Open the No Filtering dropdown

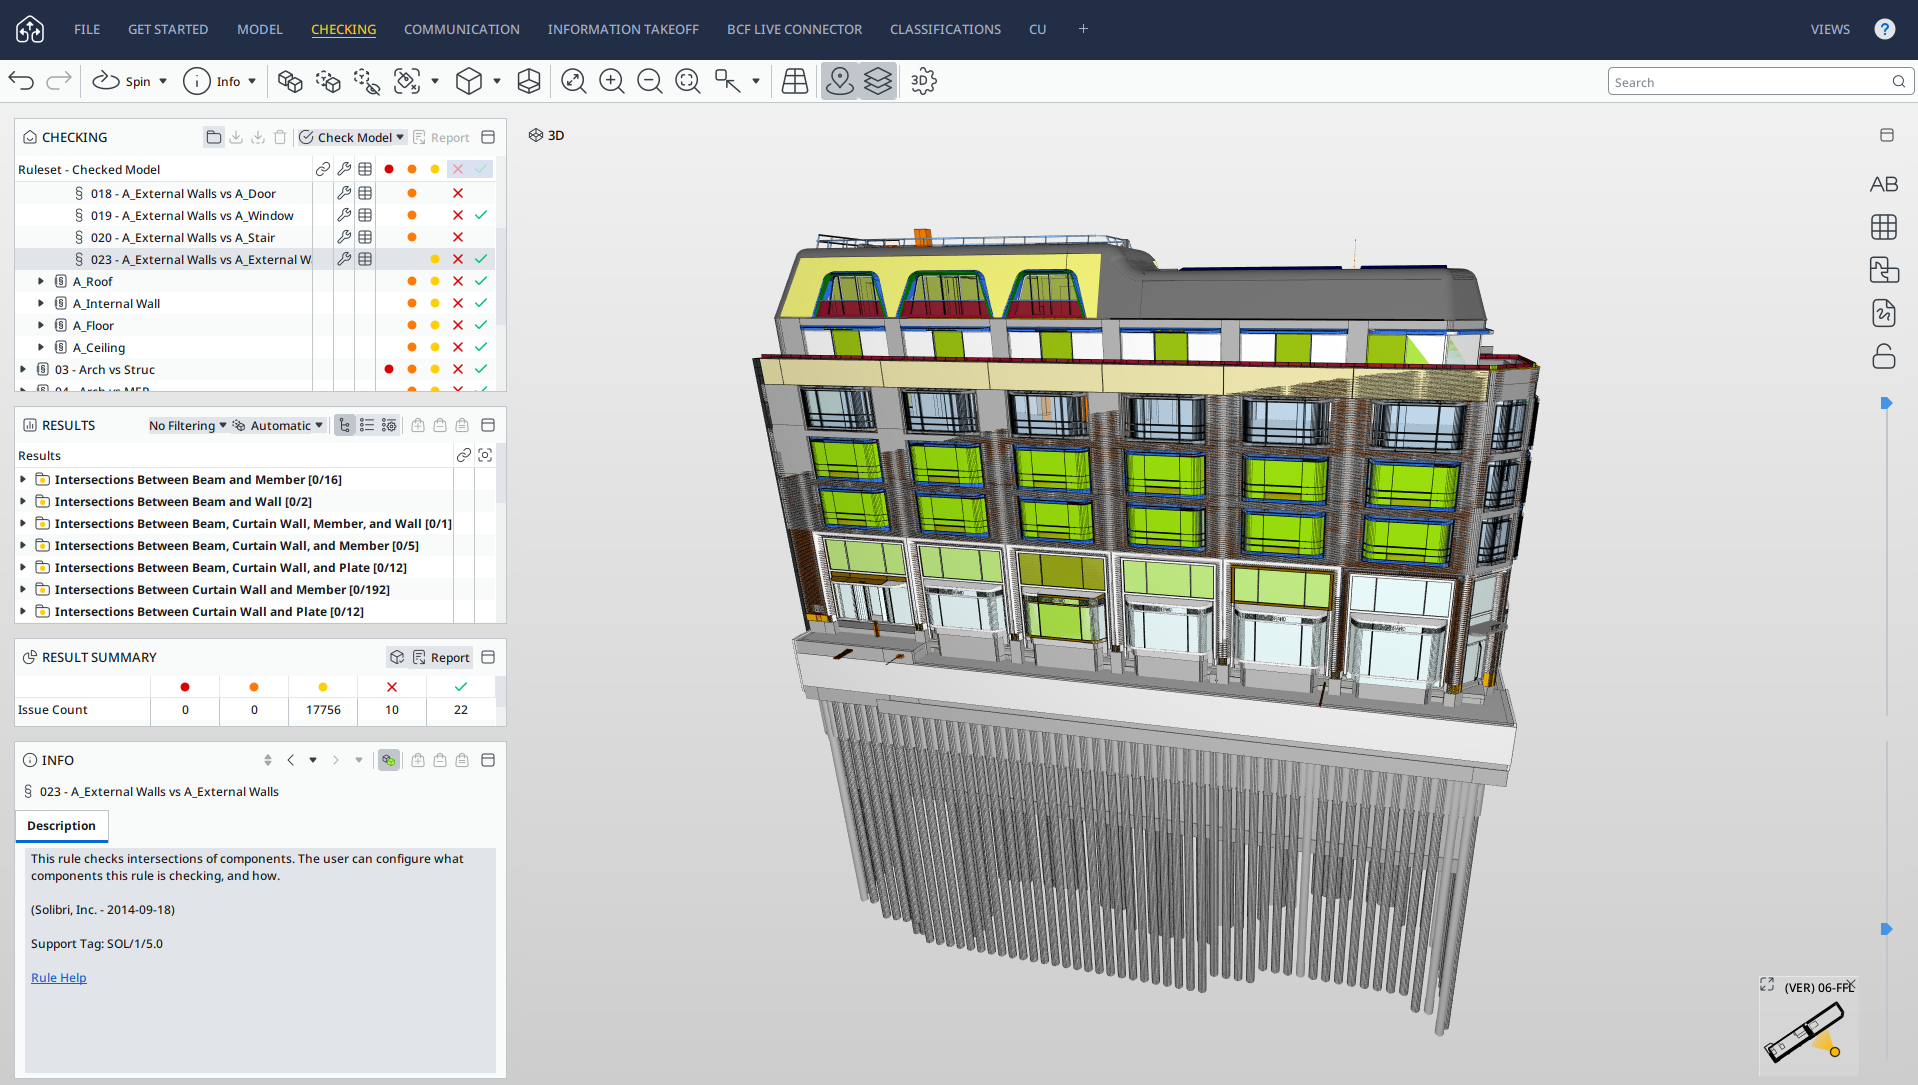(187, 426)
